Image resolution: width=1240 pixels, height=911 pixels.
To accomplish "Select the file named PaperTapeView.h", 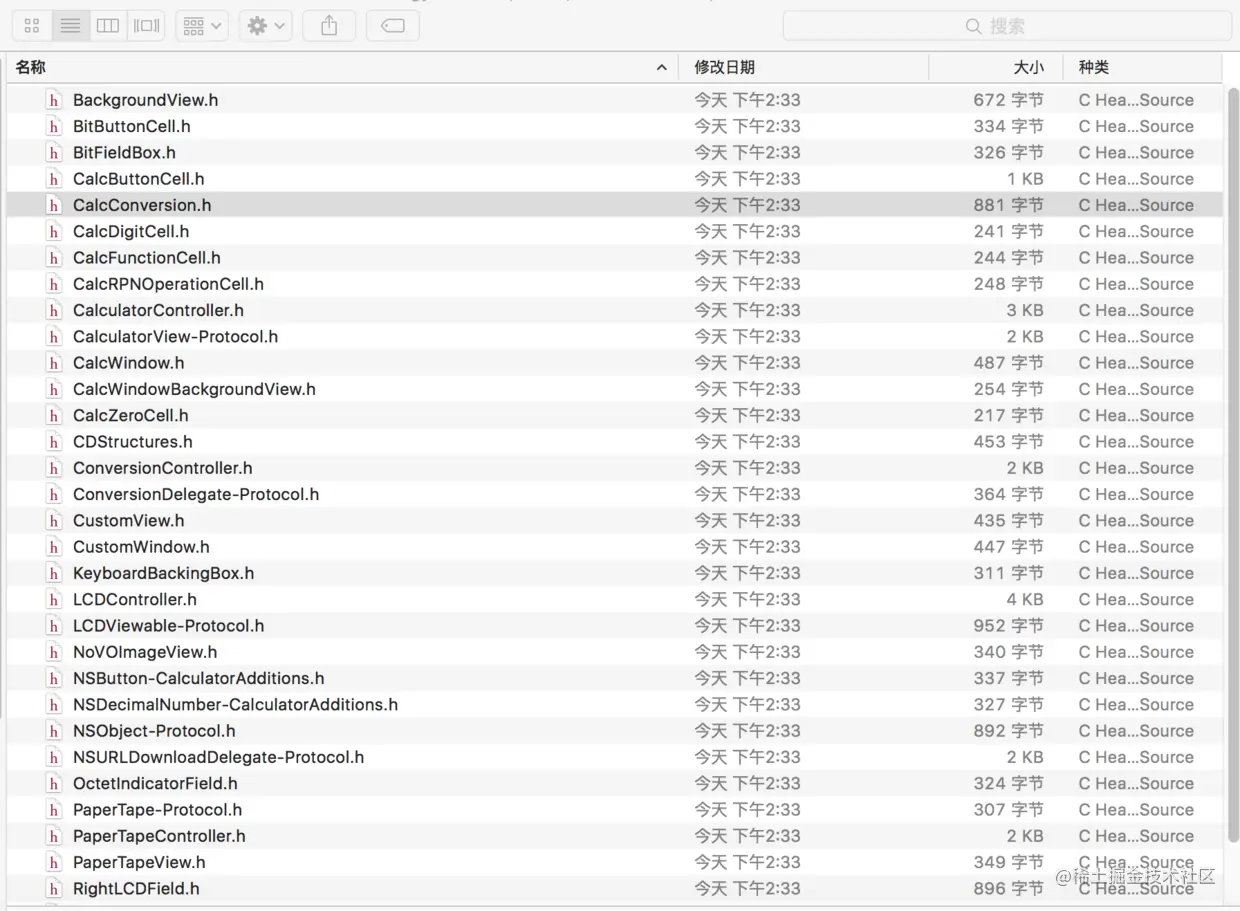I will pos(139,862).
